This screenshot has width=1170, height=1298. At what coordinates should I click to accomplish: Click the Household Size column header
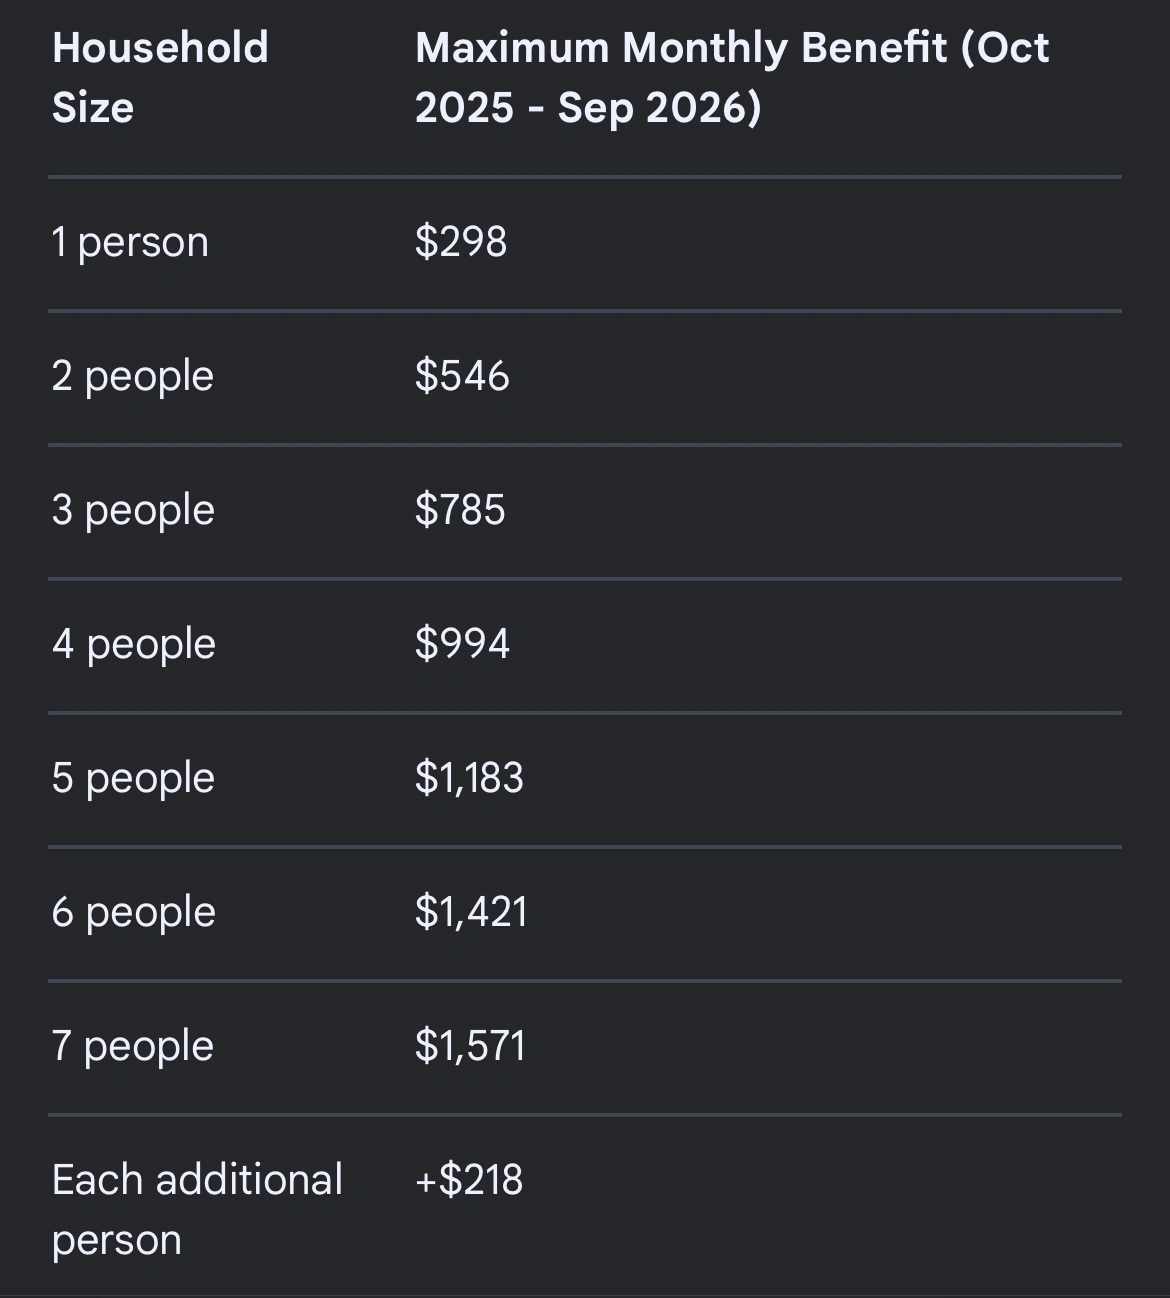pyautogui.click(x=160, y=48)
